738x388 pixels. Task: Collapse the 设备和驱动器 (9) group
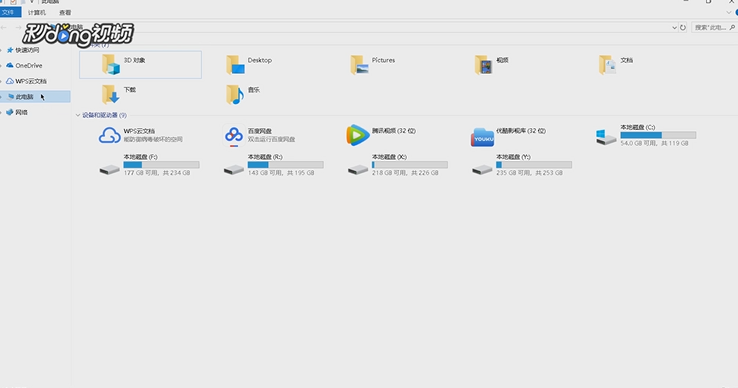[x=78, y=115]
